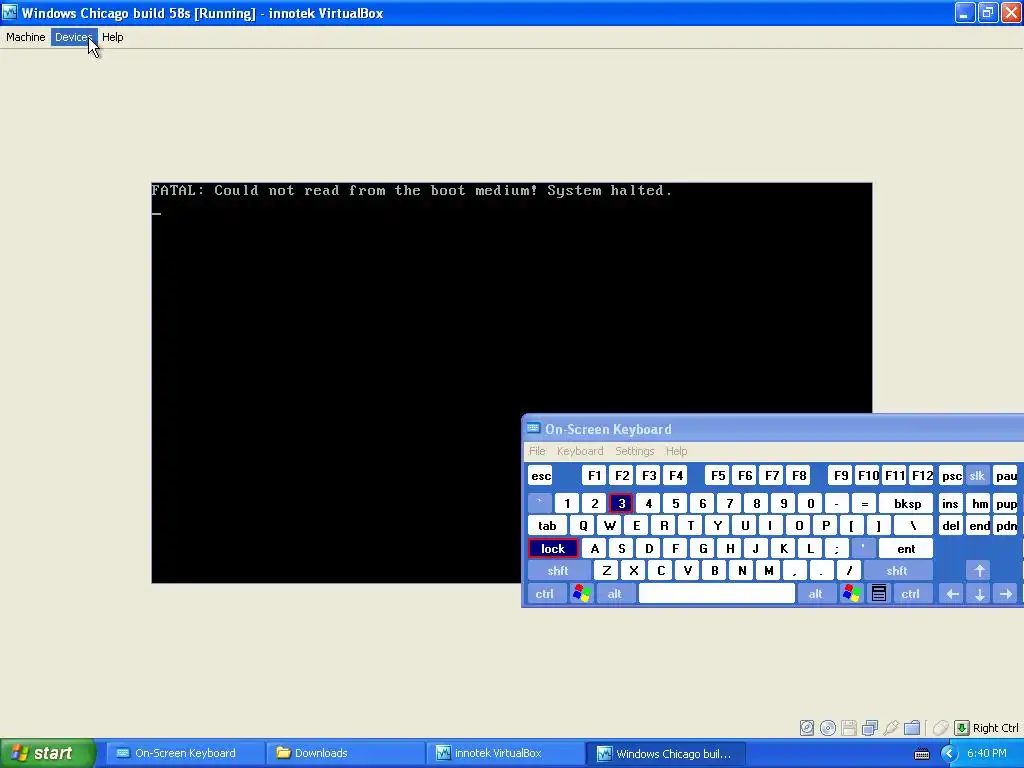Click the application menu key icon
This screenshot has width=1024, height=768.
click(879, 594)
